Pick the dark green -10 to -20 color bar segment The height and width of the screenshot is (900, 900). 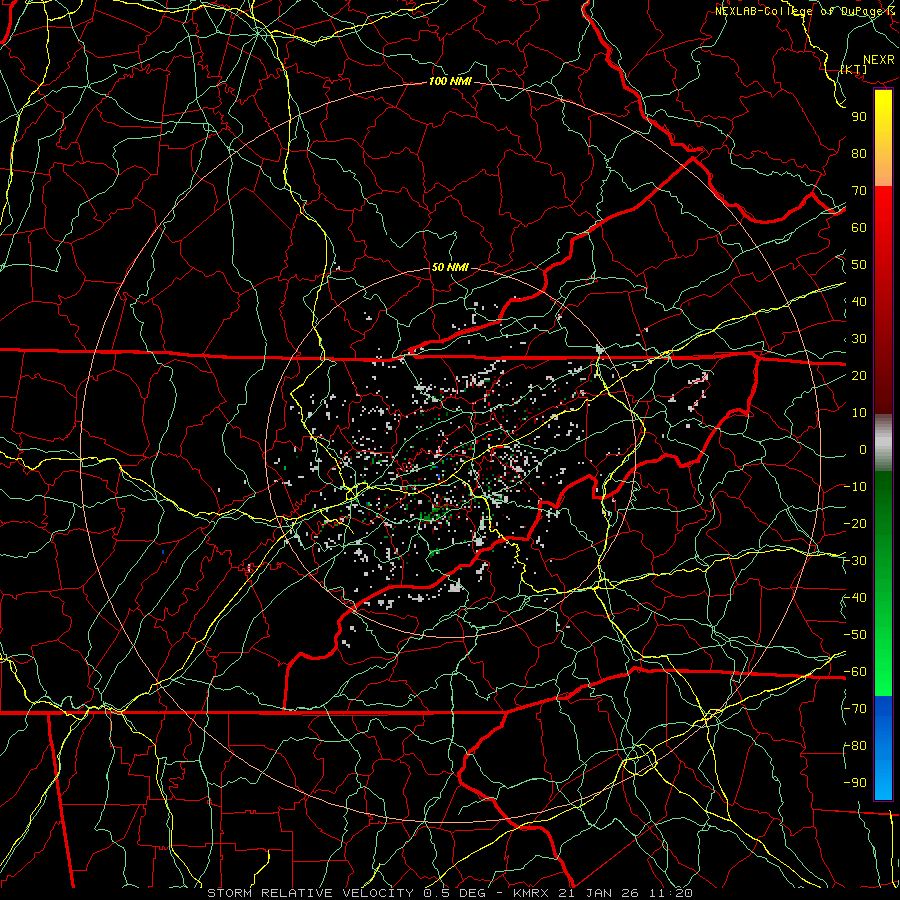pos(883,505)
